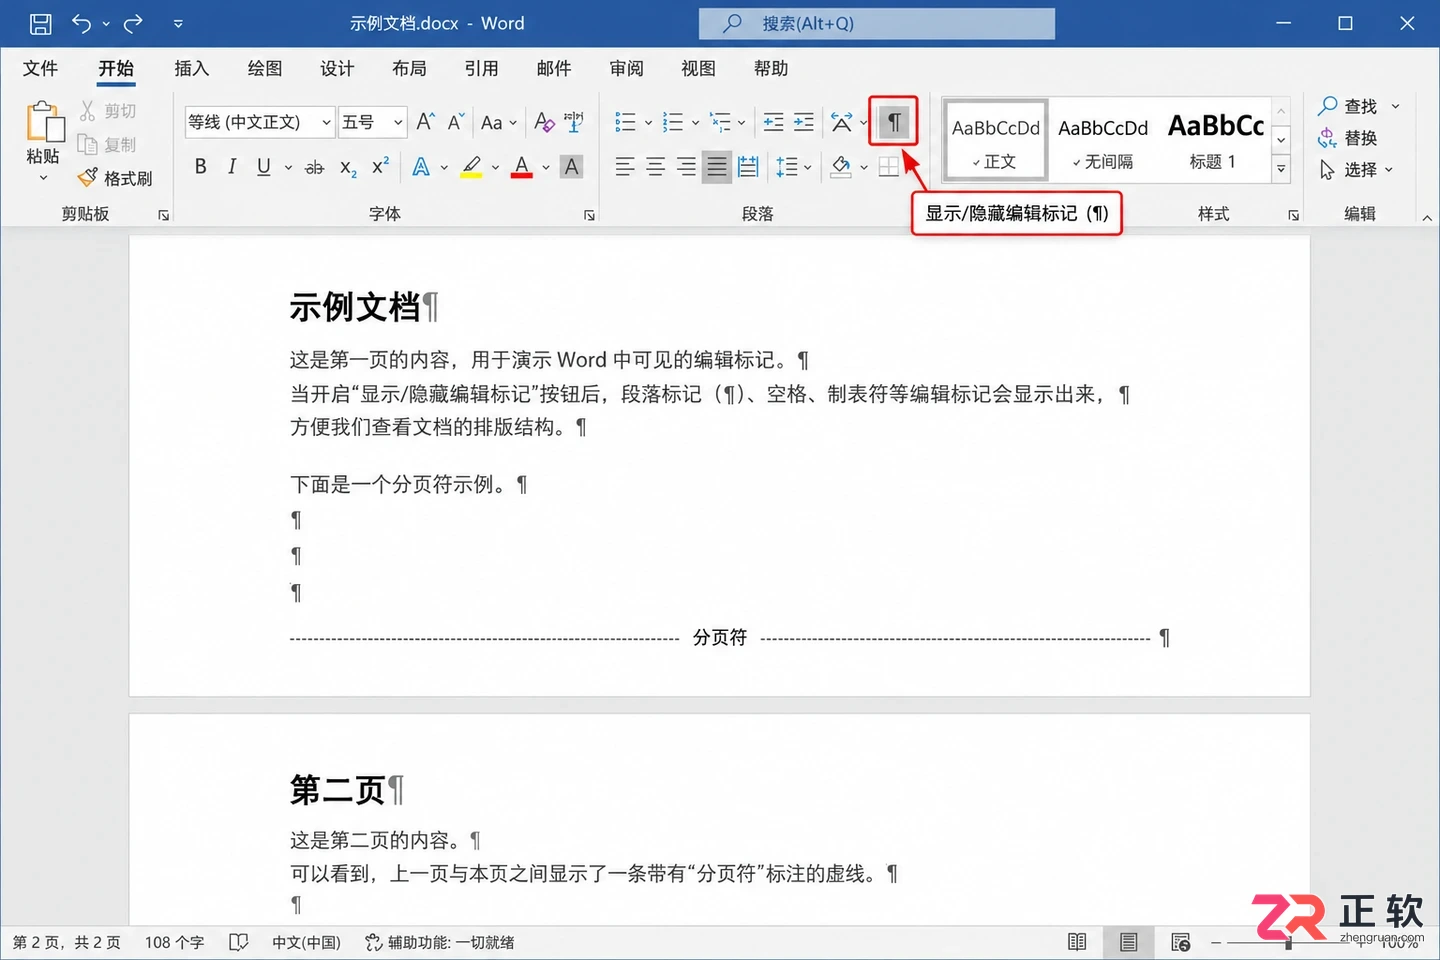This screenshot has width=1440, height=960.
Task: Switch to the 插入 (Insert) tab
Action: (191, 68)
